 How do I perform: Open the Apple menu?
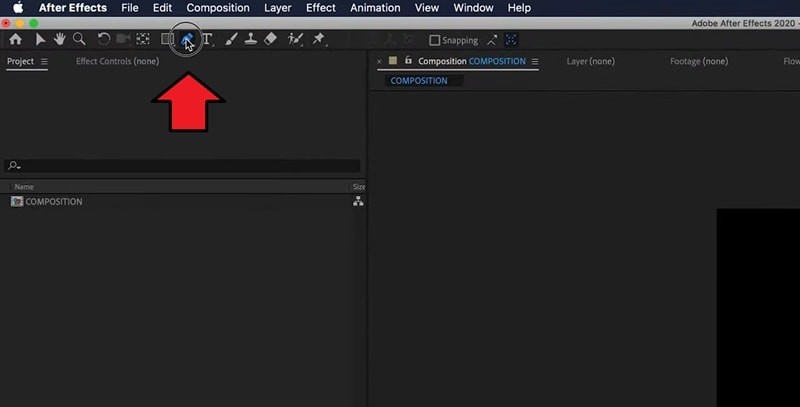coord(18,8)
